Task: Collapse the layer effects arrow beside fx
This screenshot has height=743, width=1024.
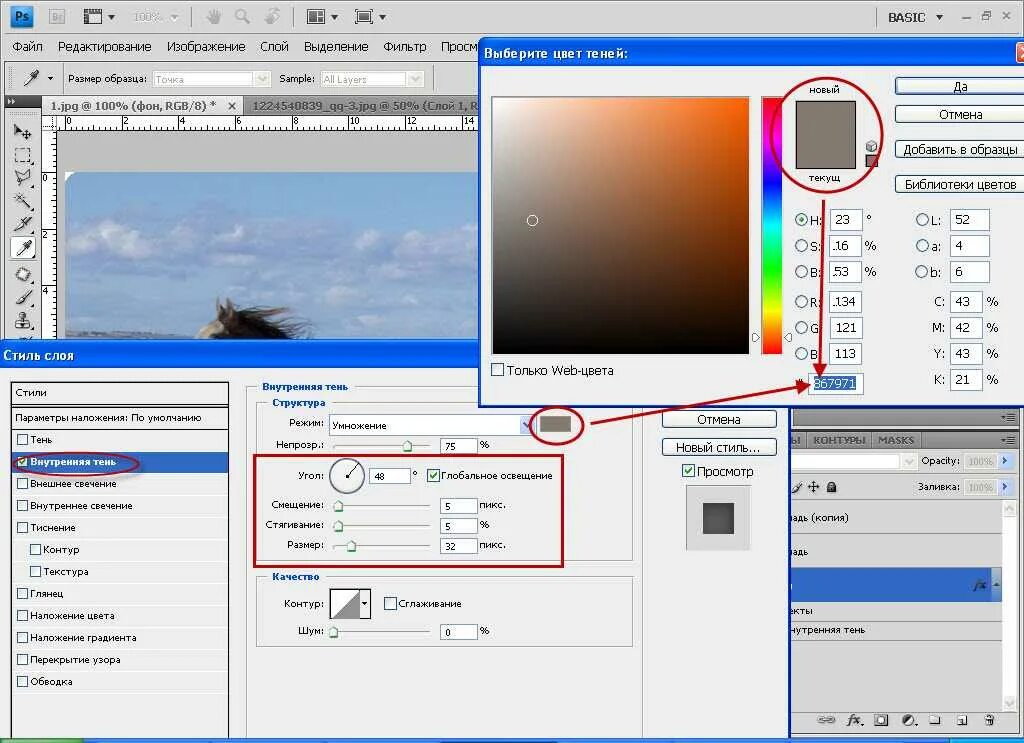Action: (x=997, y=585)
